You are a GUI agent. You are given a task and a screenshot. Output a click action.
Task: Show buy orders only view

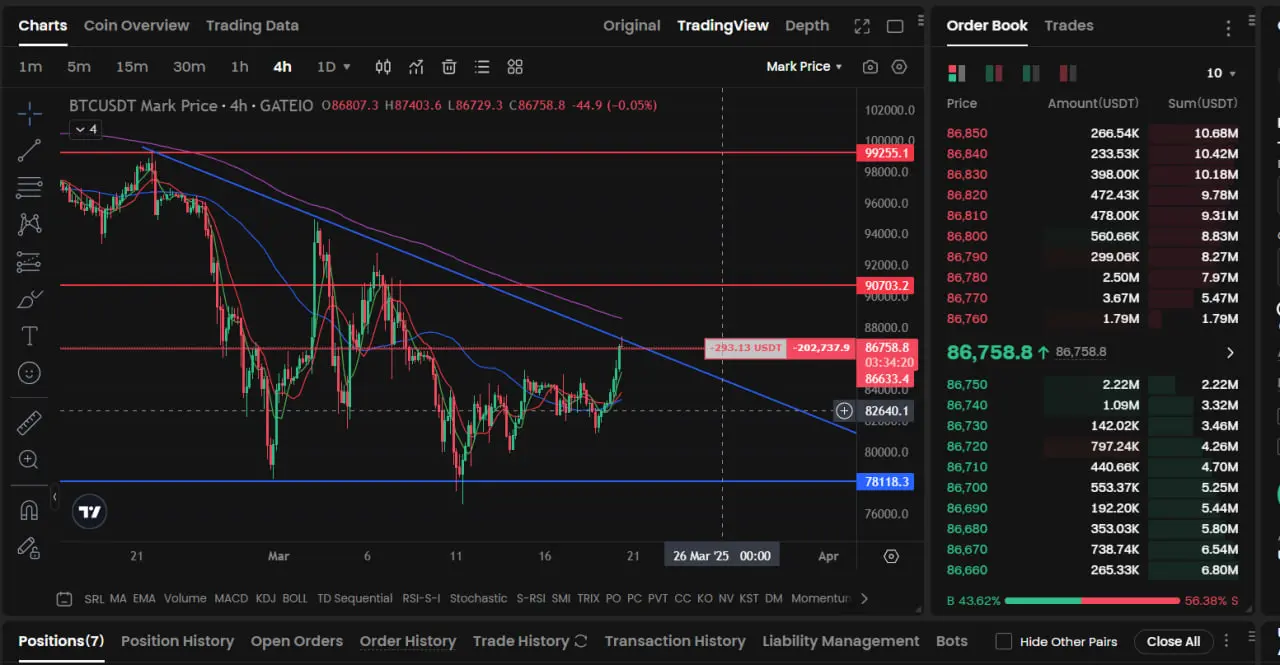point(1031,73)
